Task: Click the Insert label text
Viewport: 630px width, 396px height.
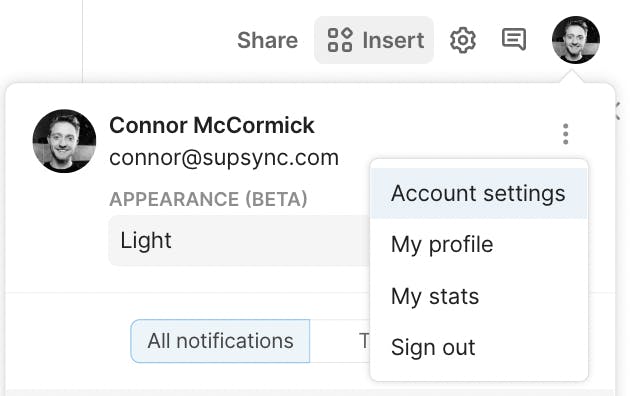Action: coord(393,40)
